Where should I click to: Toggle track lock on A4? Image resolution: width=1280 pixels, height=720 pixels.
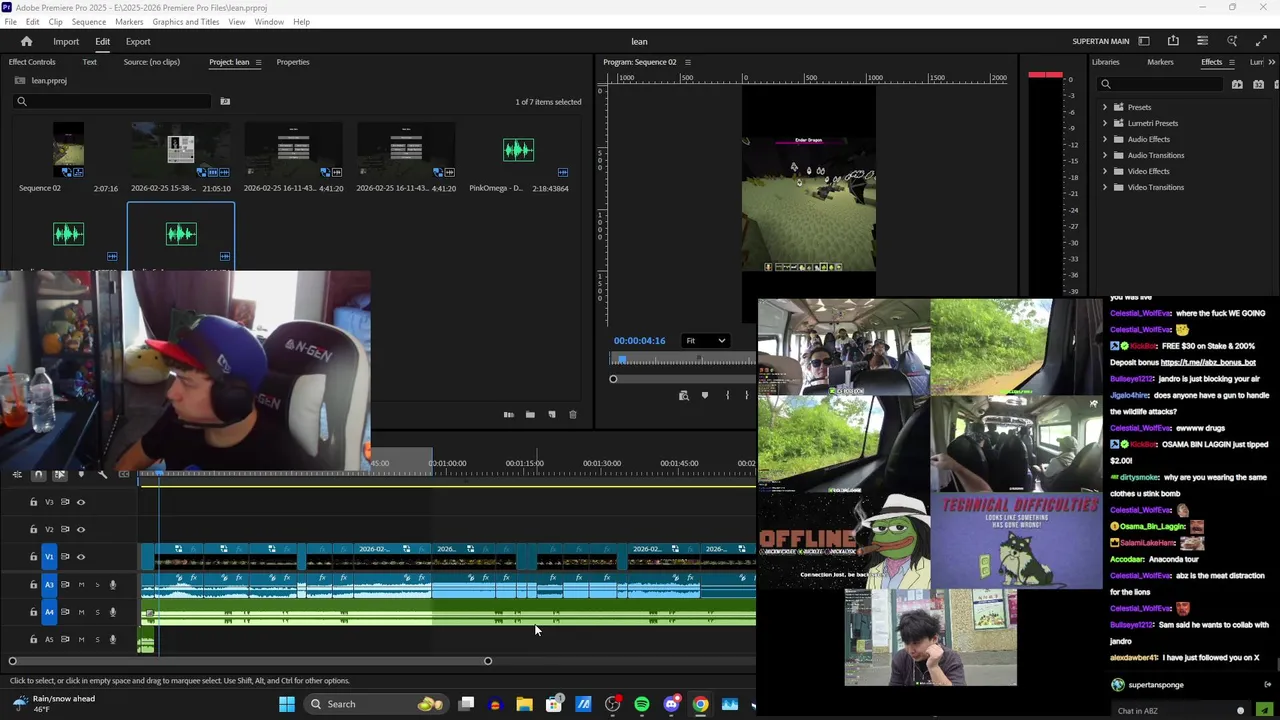click(33, 612)
